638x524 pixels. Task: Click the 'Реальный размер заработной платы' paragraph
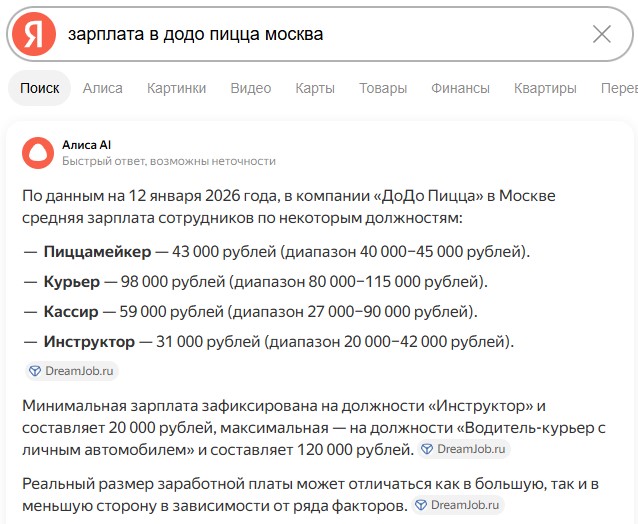tap(310, 495)
